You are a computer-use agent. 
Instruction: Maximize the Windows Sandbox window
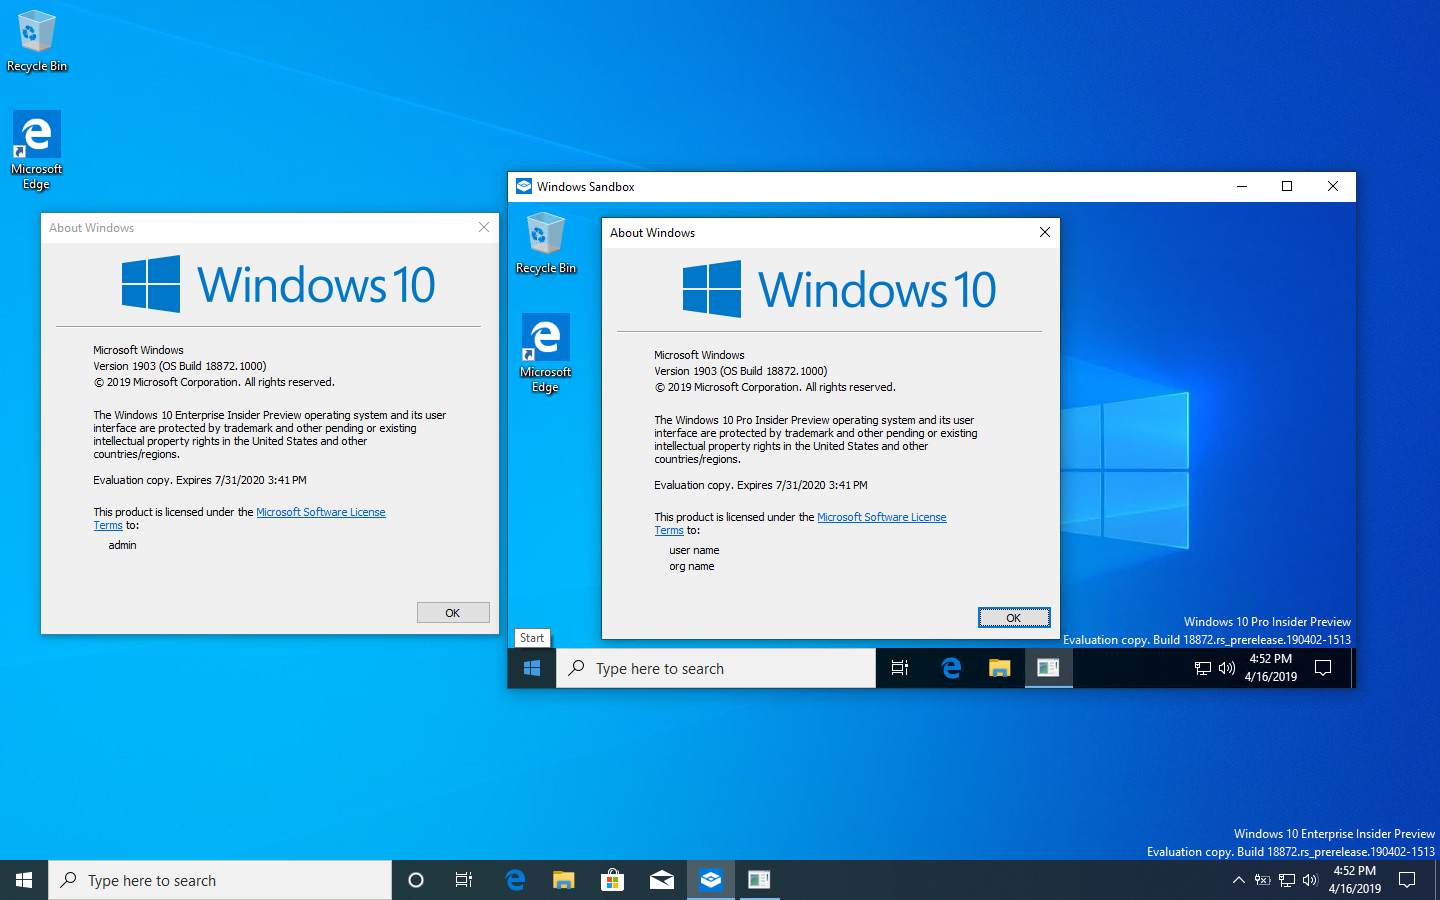(1287, 186)
